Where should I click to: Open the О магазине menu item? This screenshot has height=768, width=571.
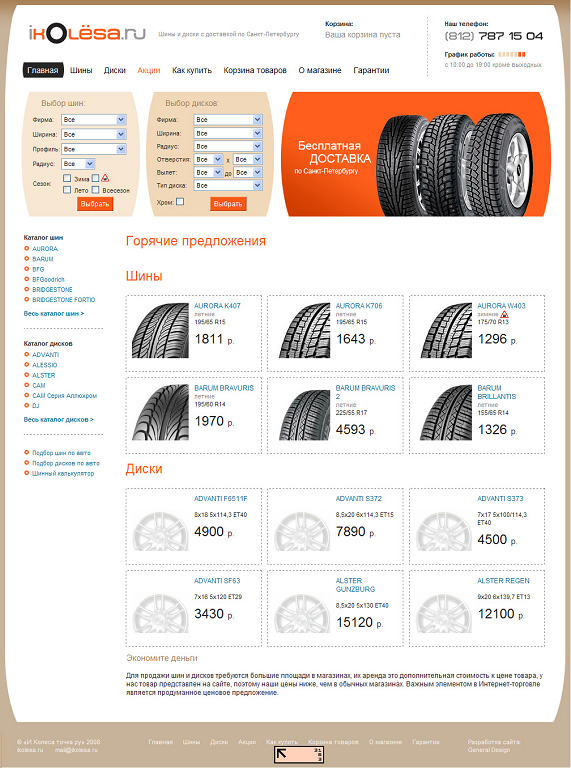320,70
